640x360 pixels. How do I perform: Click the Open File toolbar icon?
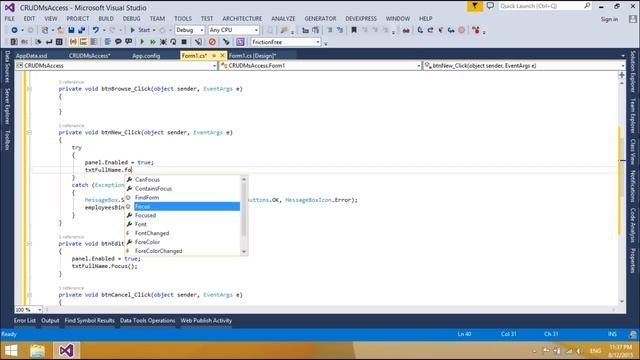pyautogui.click(x=60, y=30)
